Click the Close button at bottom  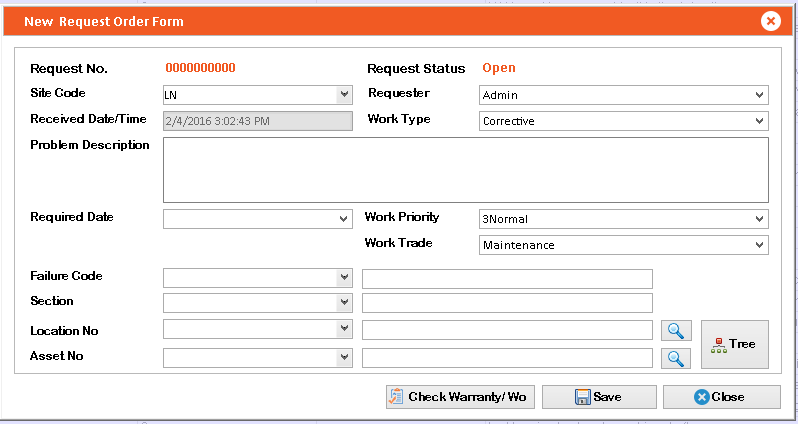click(x=721, y=397)
